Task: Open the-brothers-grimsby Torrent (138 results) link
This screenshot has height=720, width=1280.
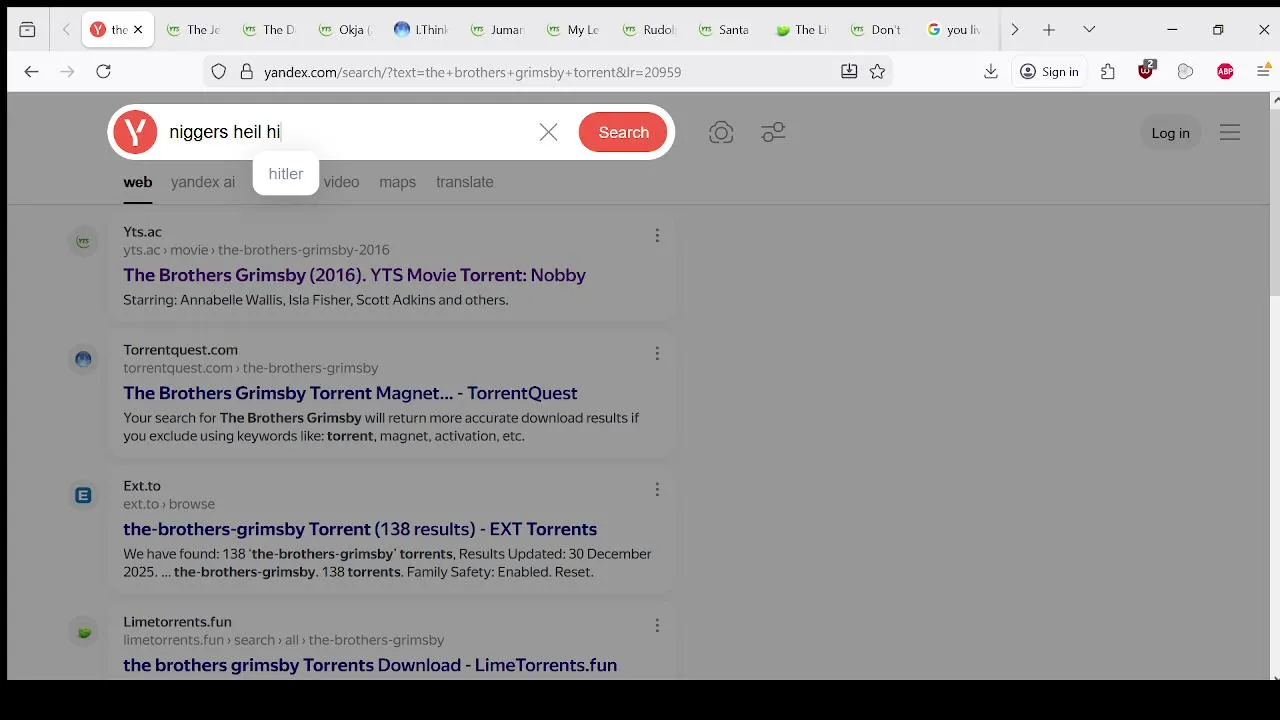Action: click(x=360, y=529)
